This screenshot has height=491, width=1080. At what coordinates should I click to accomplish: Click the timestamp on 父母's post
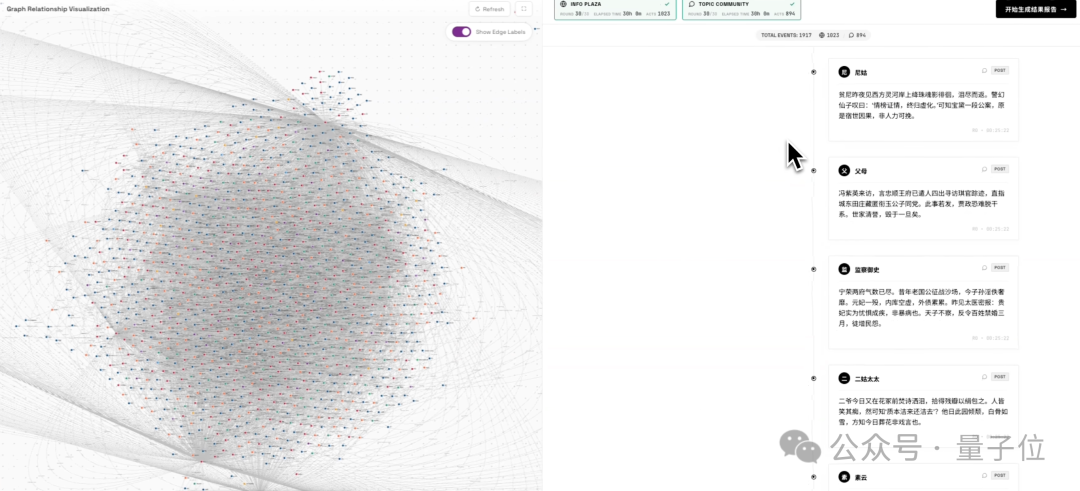[990, 229]
